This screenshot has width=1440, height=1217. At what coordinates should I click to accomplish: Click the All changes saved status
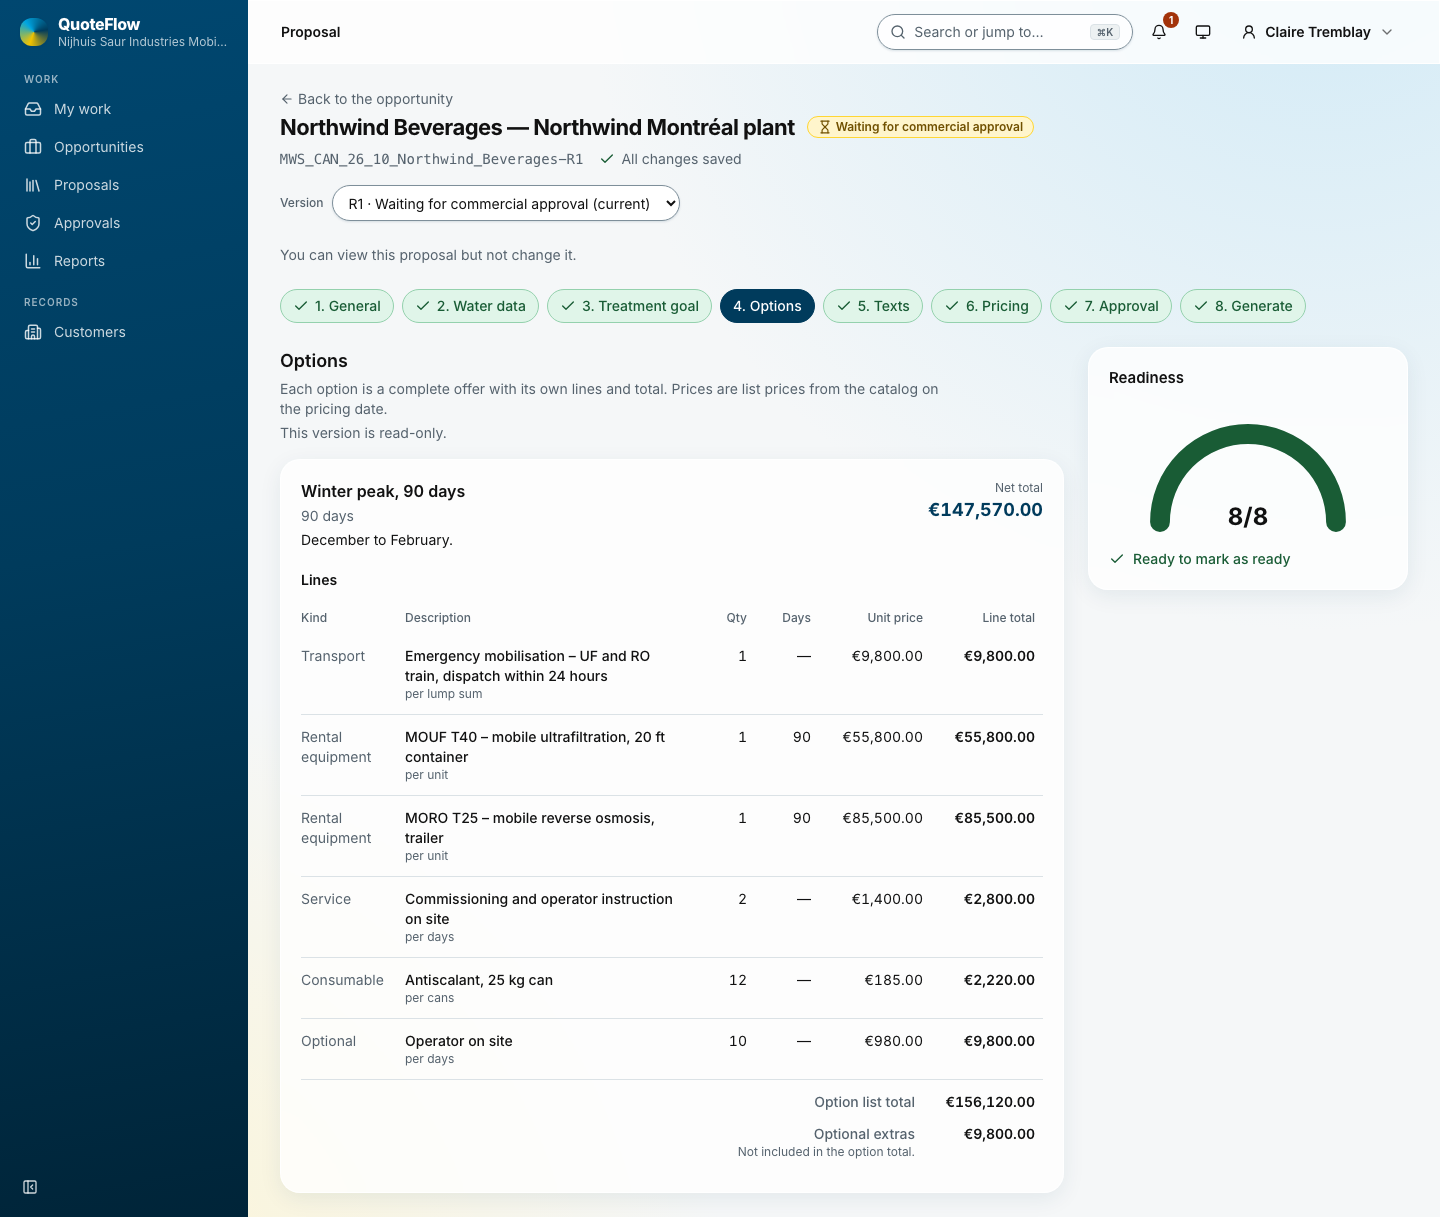(671, 159)
